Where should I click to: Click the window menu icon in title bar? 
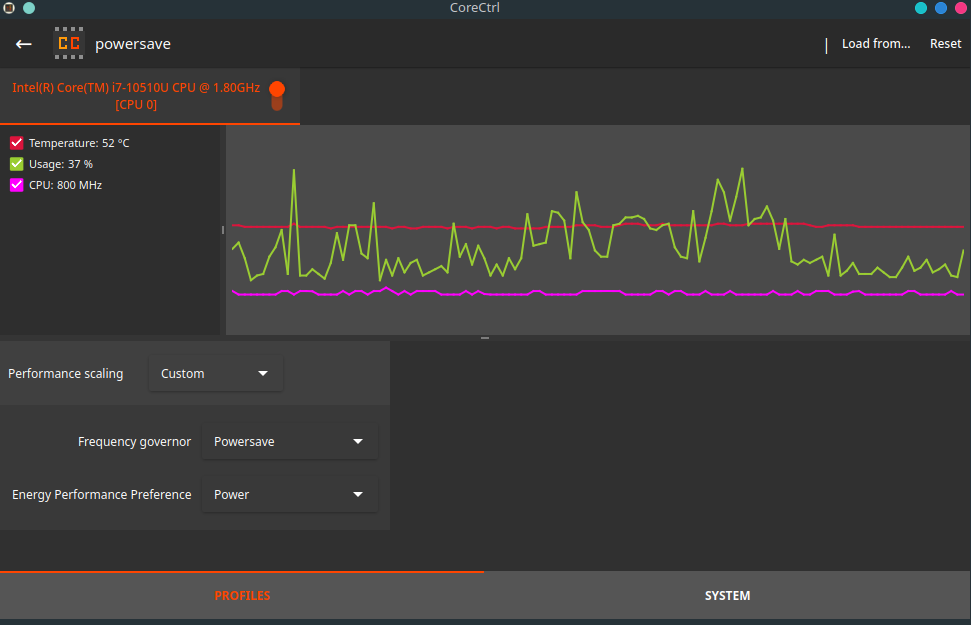9,8
